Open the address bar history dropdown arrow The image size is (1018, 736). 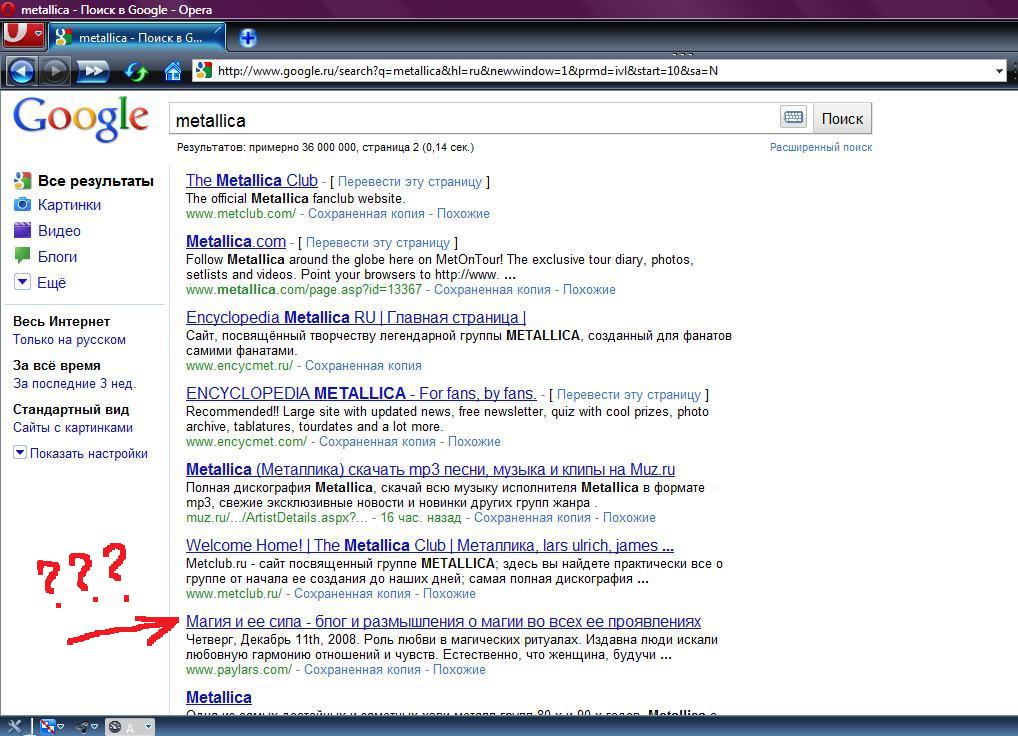[999, 71]
